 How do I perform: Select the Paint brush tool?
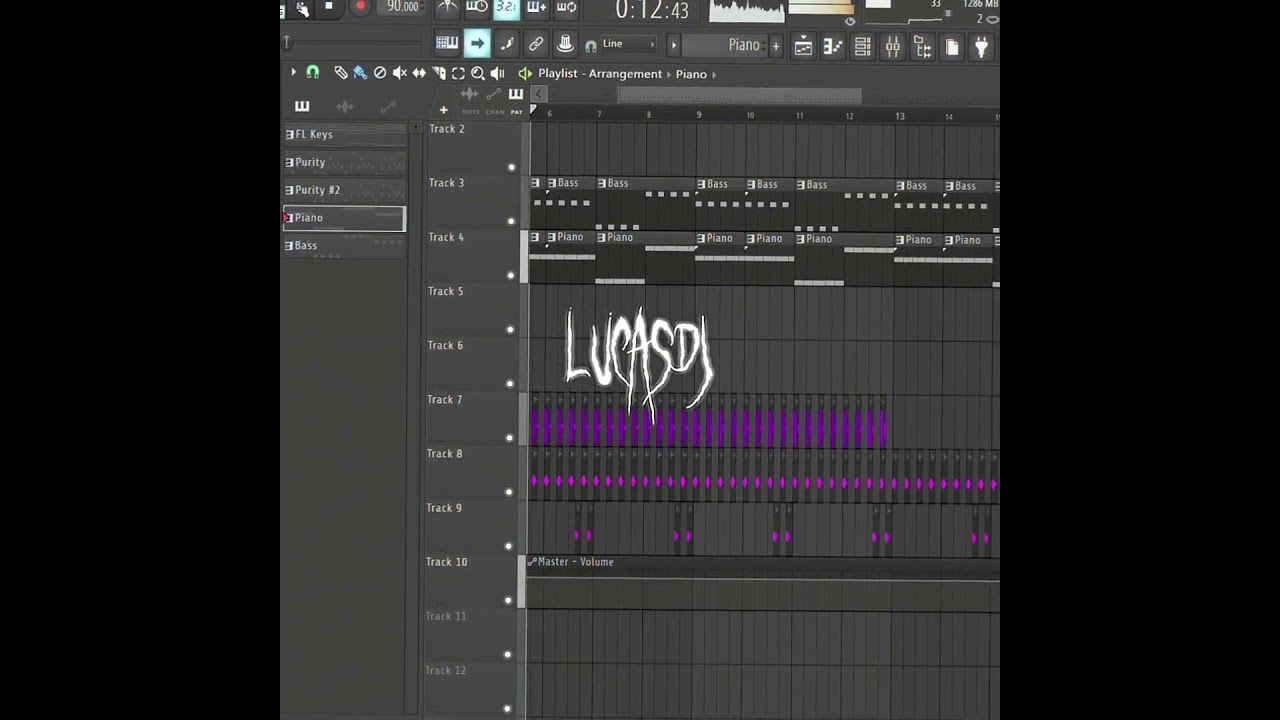[360, 73]
